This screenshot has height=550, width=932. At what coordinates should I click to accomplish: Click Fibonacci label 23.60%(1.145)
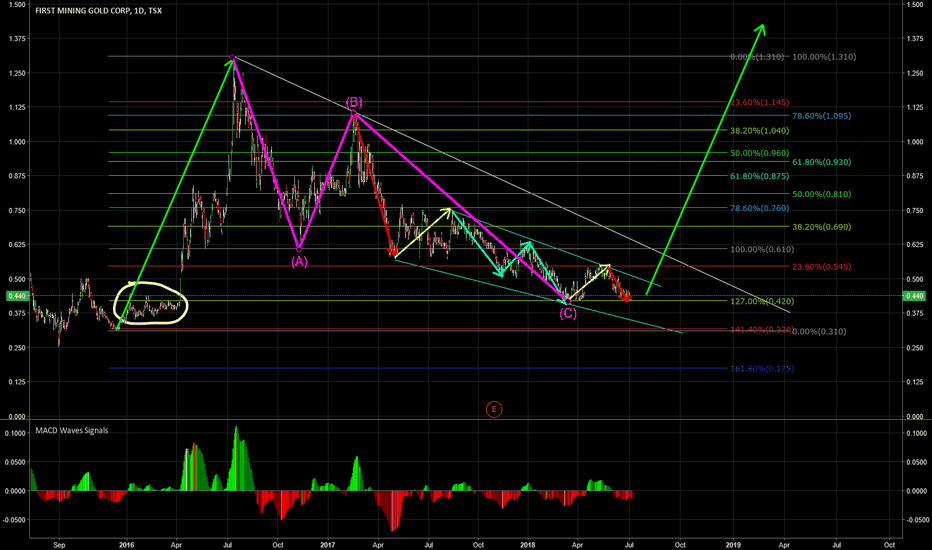[760, 102]
